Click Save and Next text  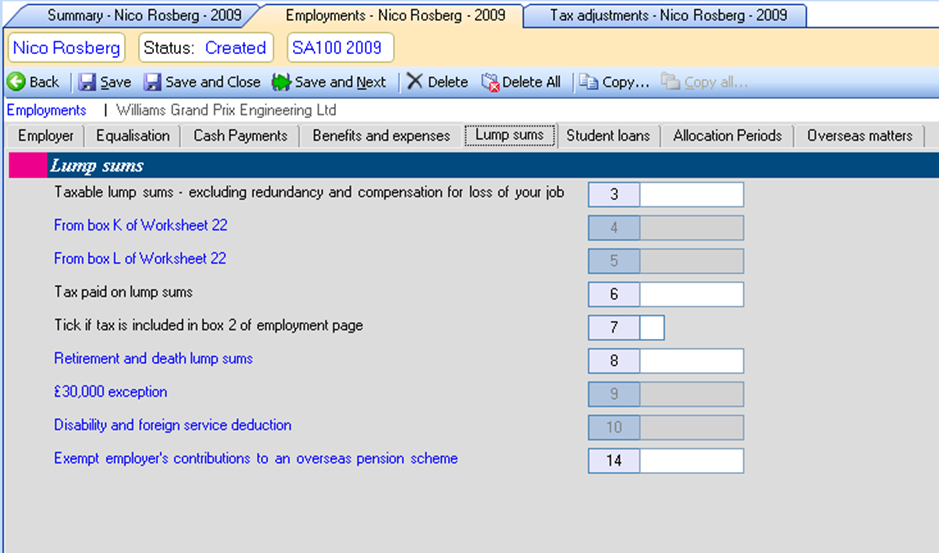[340, 82]
